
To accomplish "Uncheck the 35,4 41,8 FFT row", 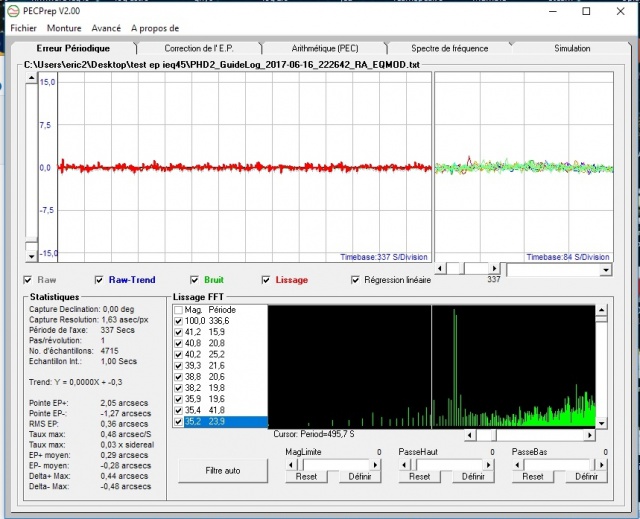I will point(178,410).
